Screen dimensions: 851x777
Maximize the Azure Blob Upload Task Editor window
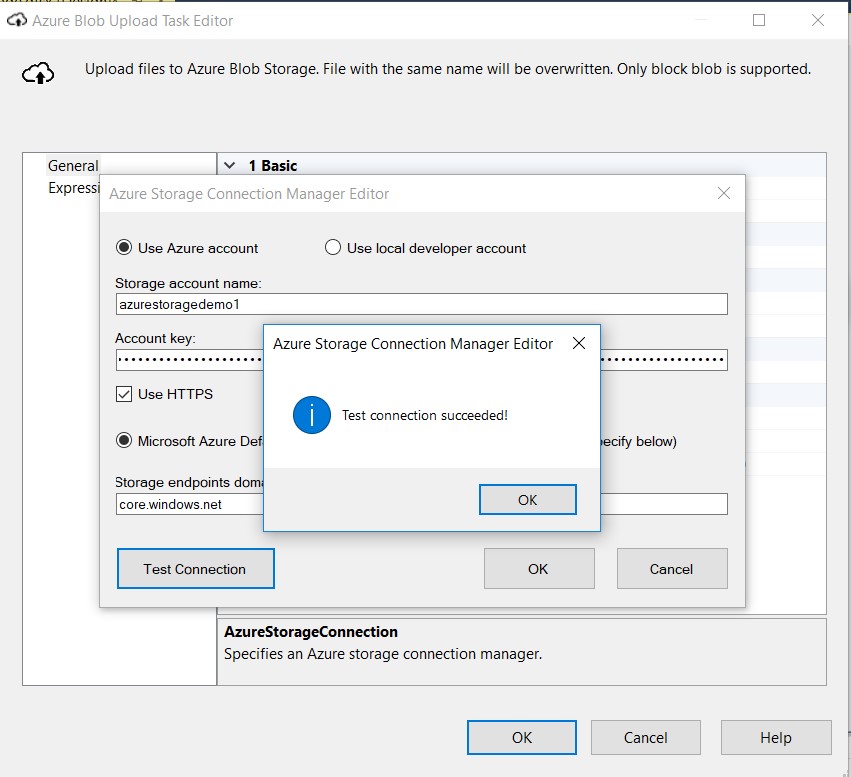click(x=759, y=20)
